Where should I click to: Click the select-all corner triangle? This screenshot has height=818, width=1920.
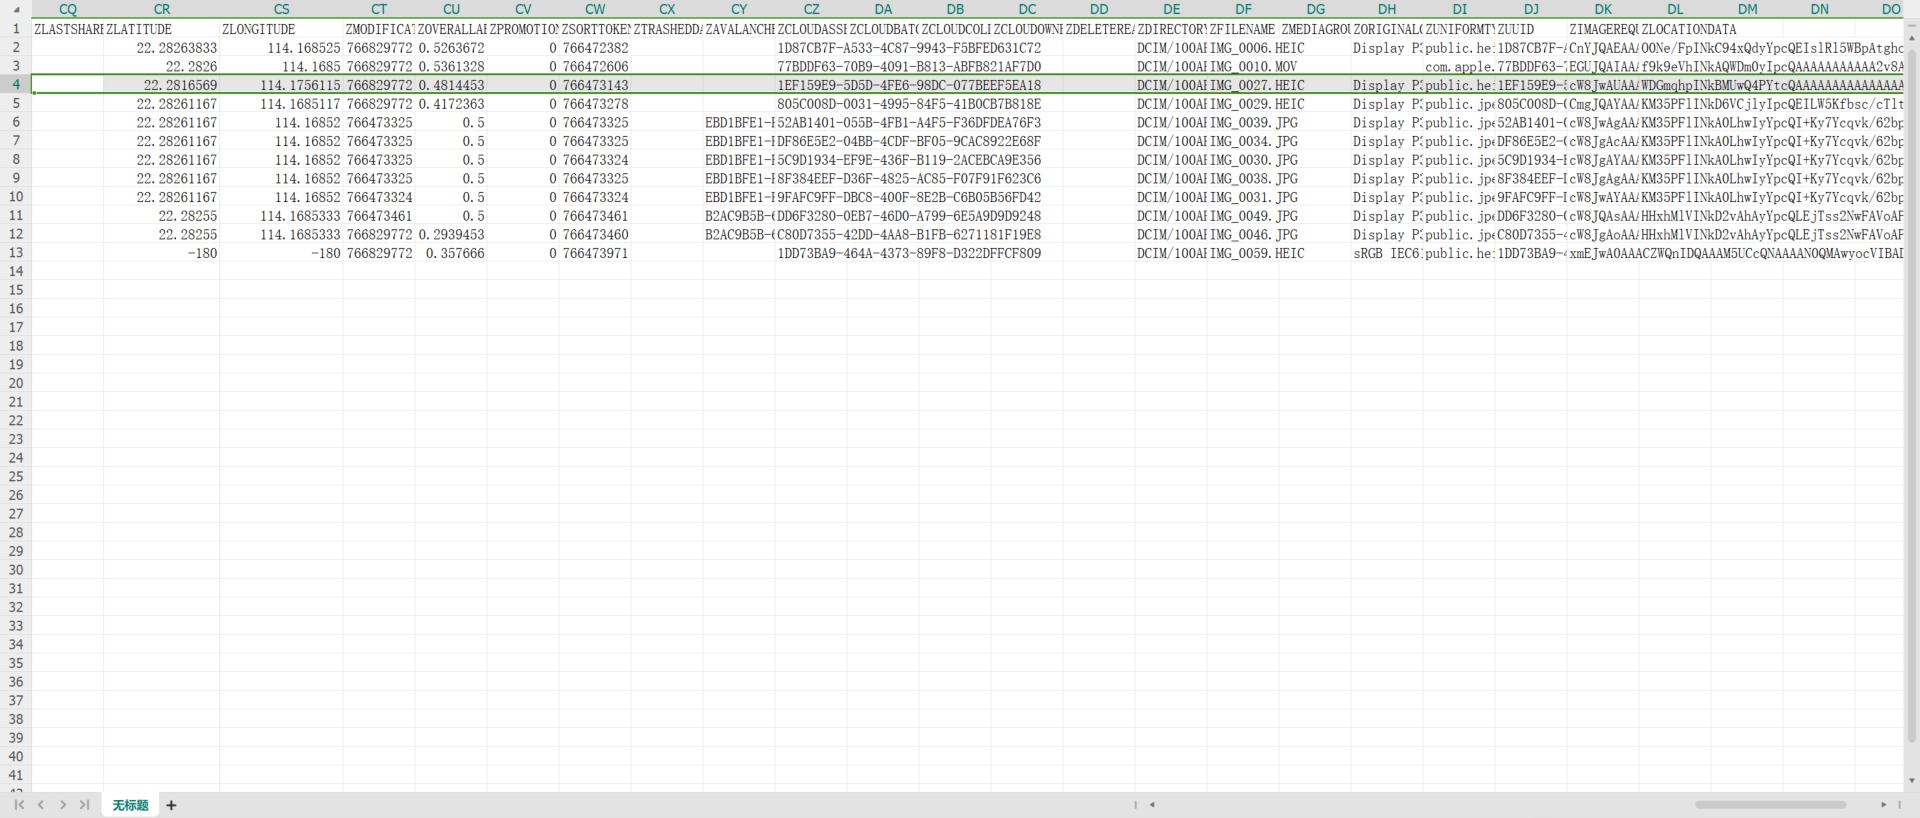pyautogui.click(x=16, y=9)
